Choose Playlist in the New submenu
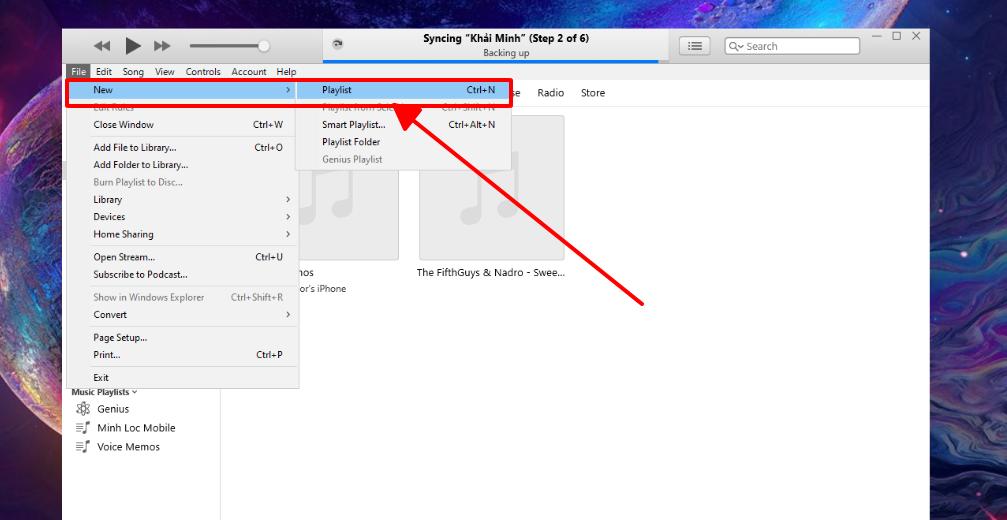Image resolution: width=1007 pixels, height=520 pixels. (x=403, y=90)
